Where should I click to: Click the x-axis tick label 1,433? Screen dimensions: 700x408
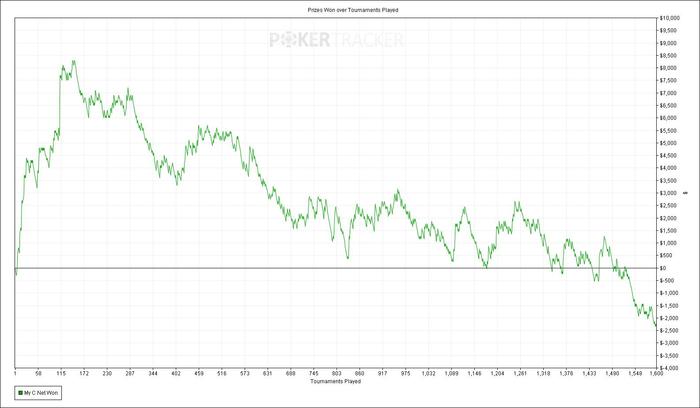pyautogui.click(x=589, y=373)
